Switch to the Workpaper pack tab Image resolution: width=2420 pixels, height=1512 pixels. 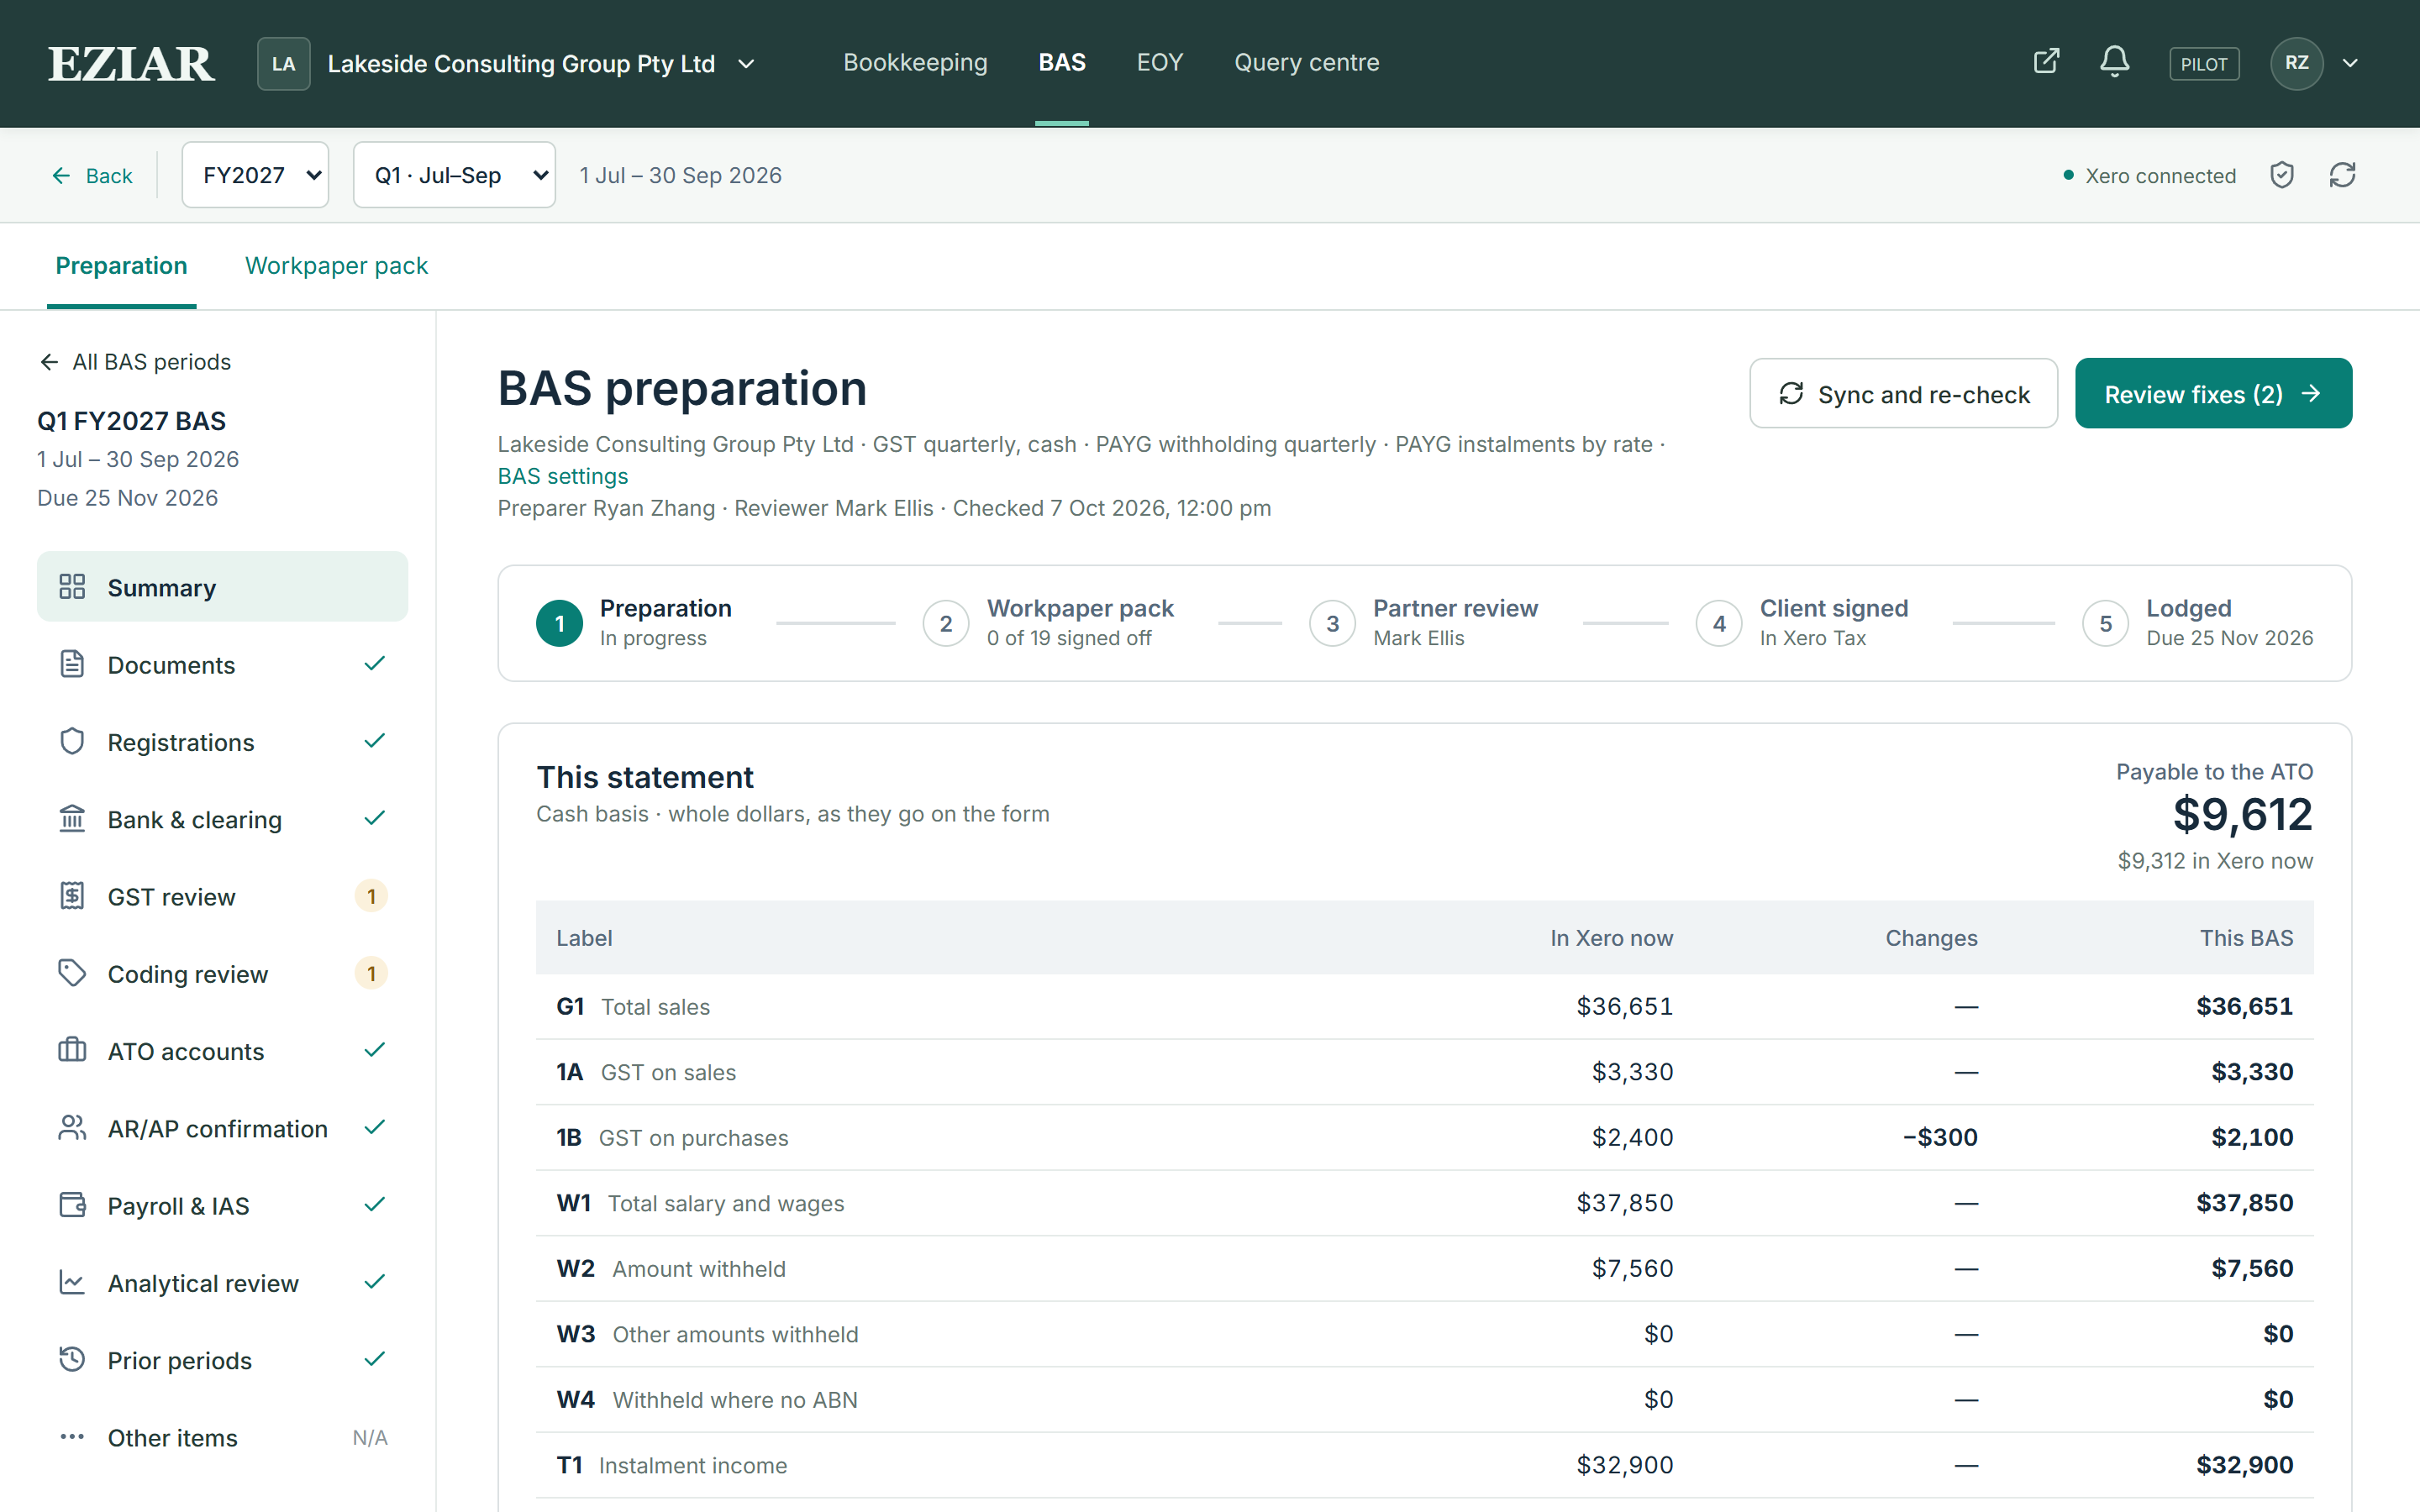[x=336, y=265]
